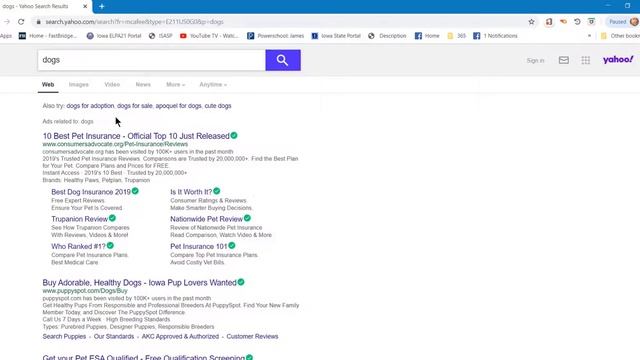
Task: Click the Search Puppies sublink
Action: [x=64, y=336]
